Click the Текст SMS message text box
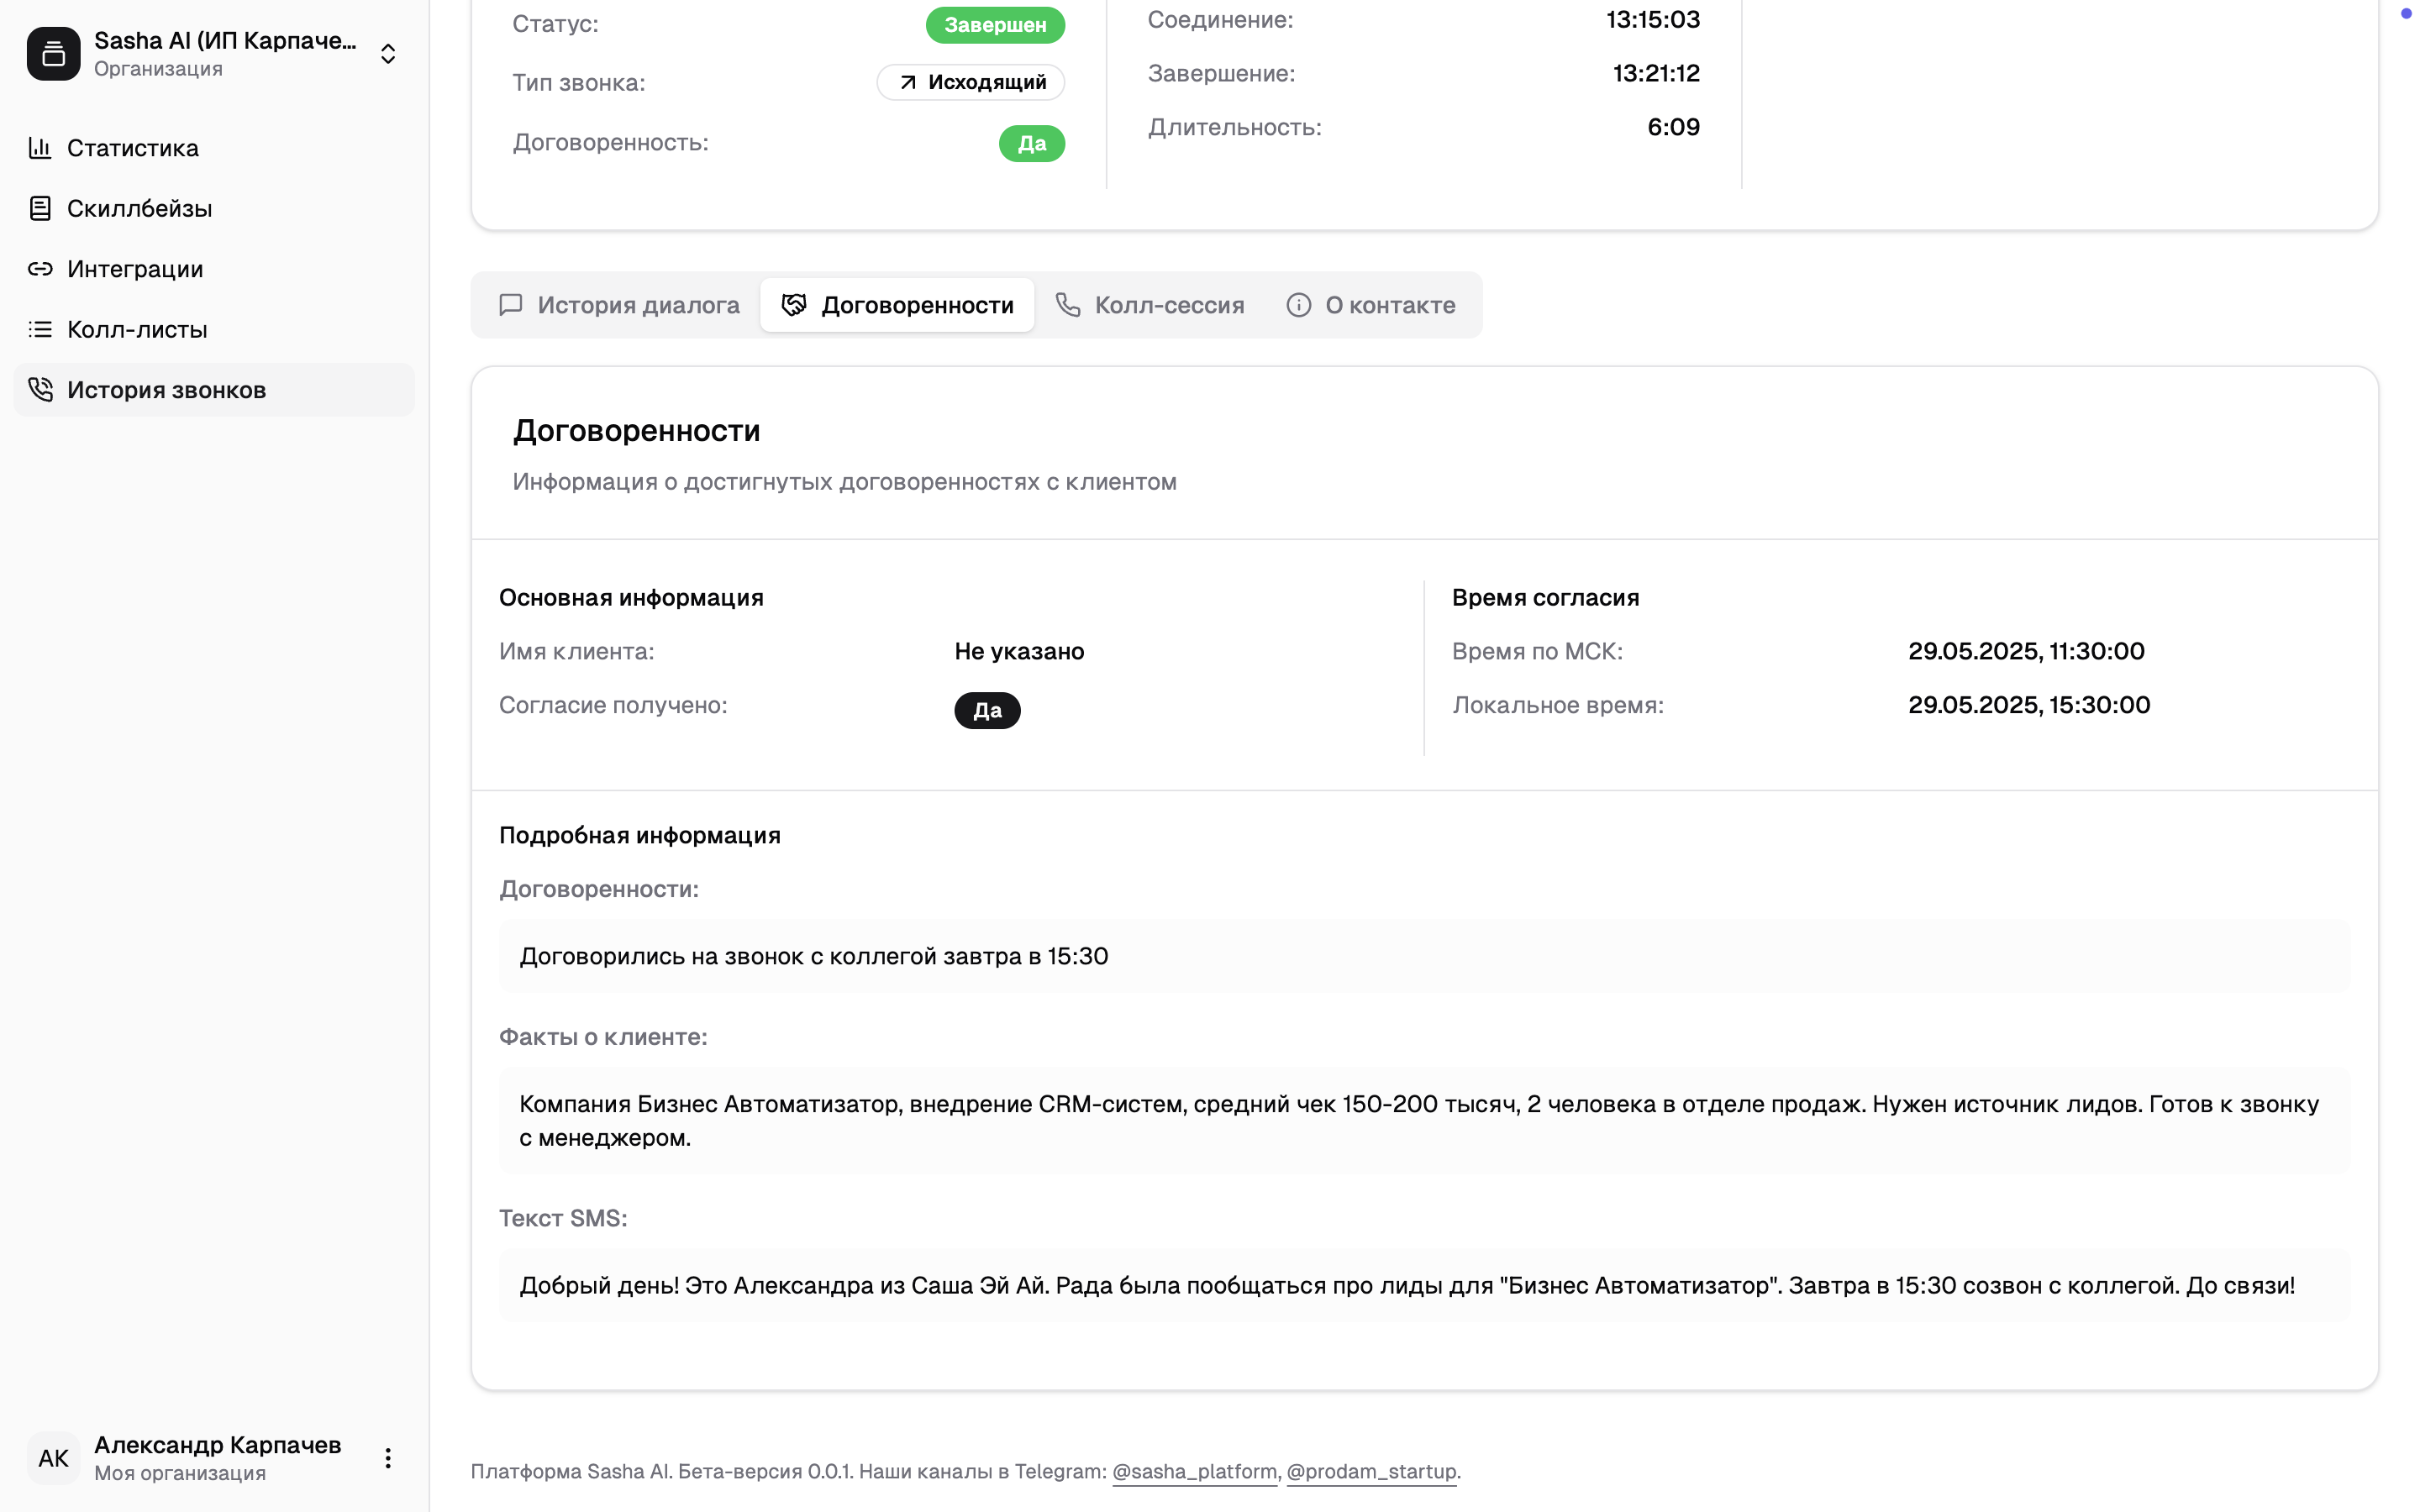Viewport: 2420px width, 1512px height. pyautogui.click(x=1424, y=1286)
